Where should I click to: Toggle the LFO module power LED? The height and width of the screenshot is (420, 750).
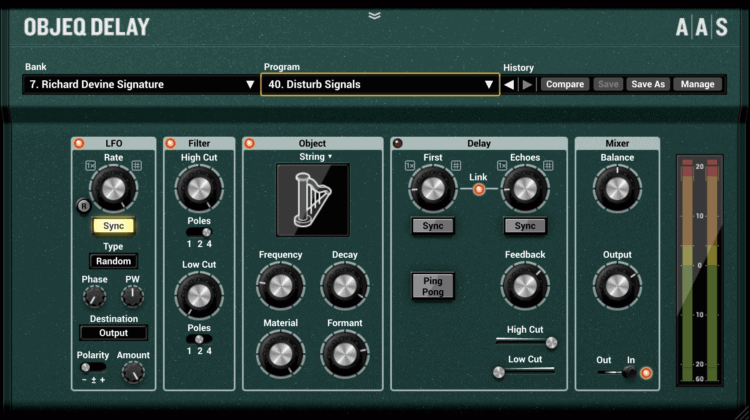(79, 143)
